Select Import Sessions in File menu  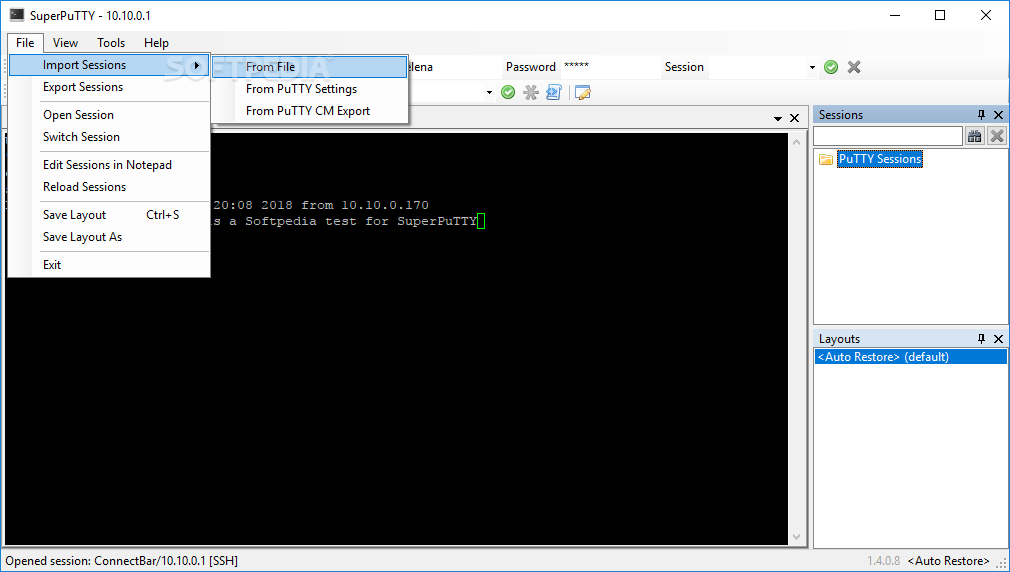click(x=110, y=65)
